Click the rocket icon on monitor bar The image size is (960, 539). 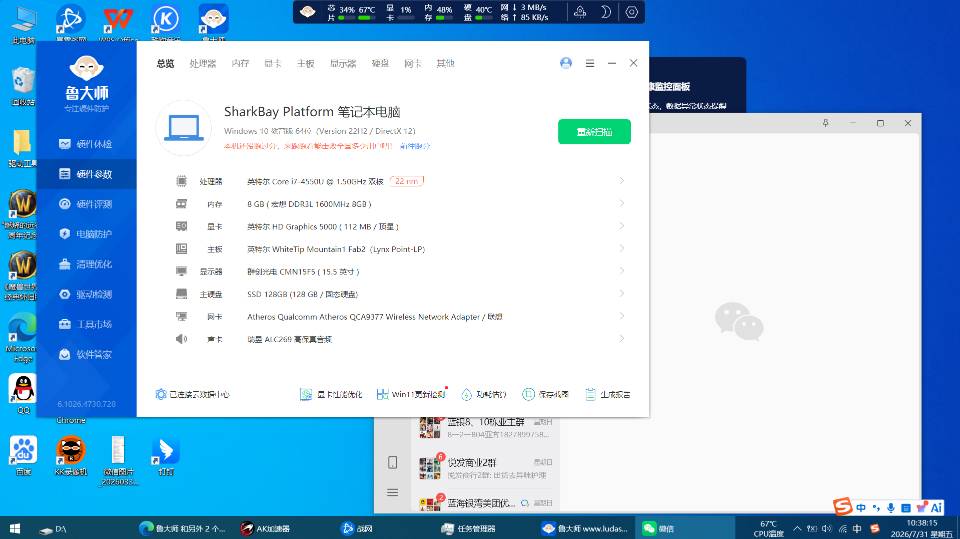tap(580, 12)
